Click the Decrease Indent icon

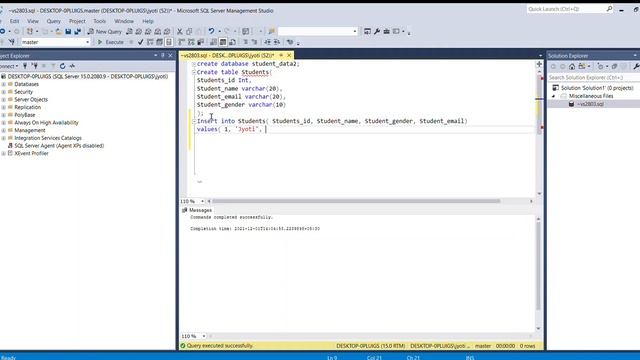pos(267,42)
